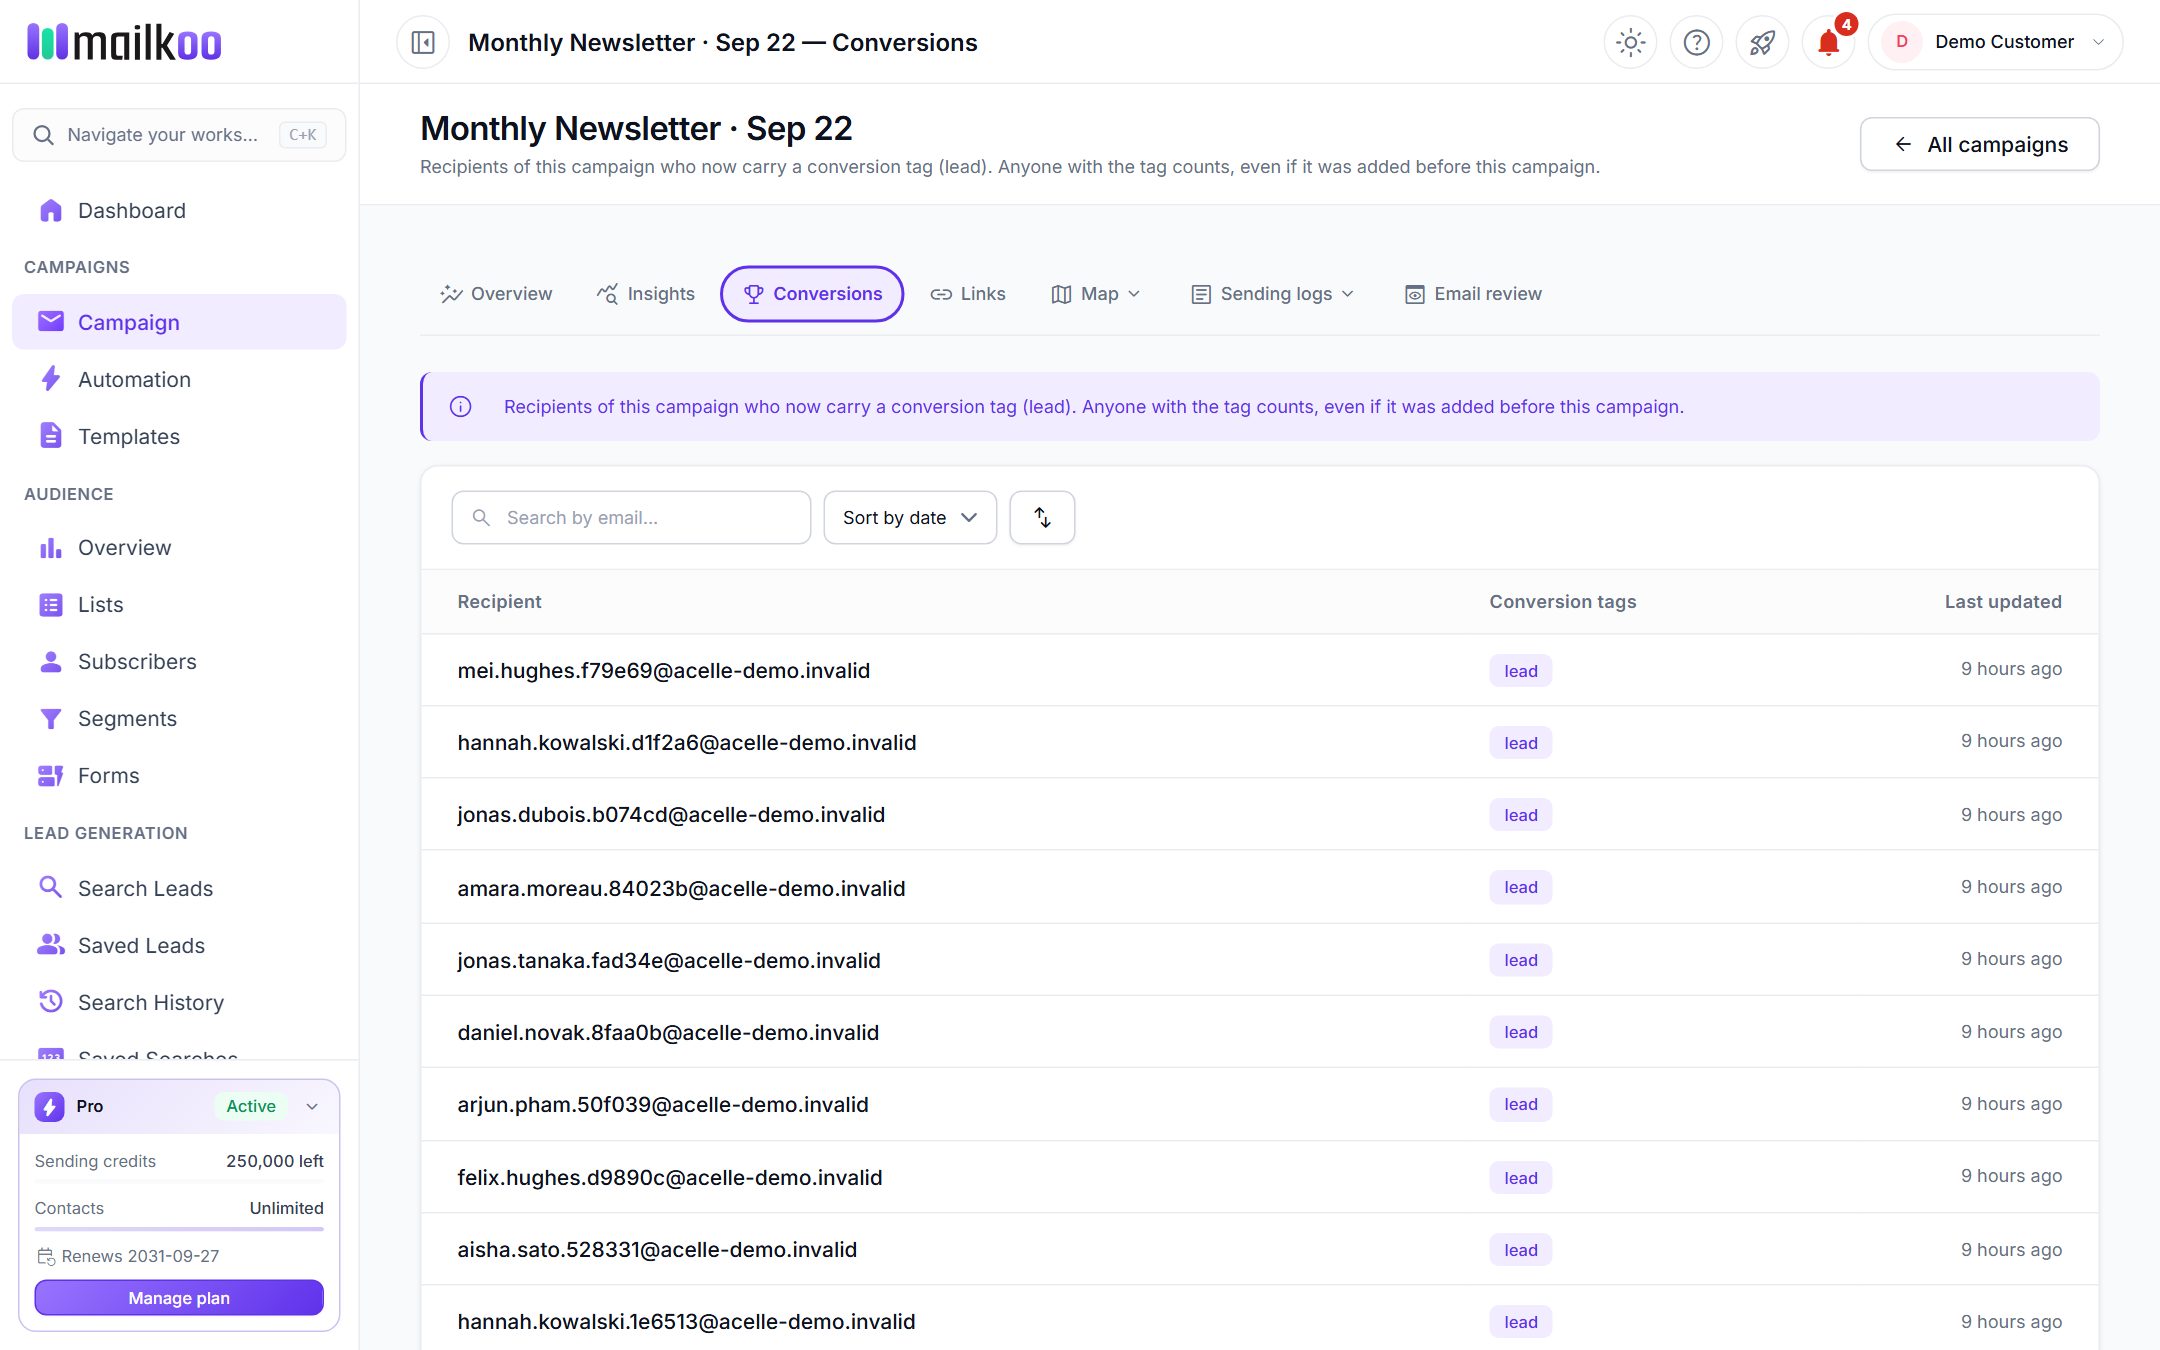Open Subscribers in sidebar

pos(179,661)
